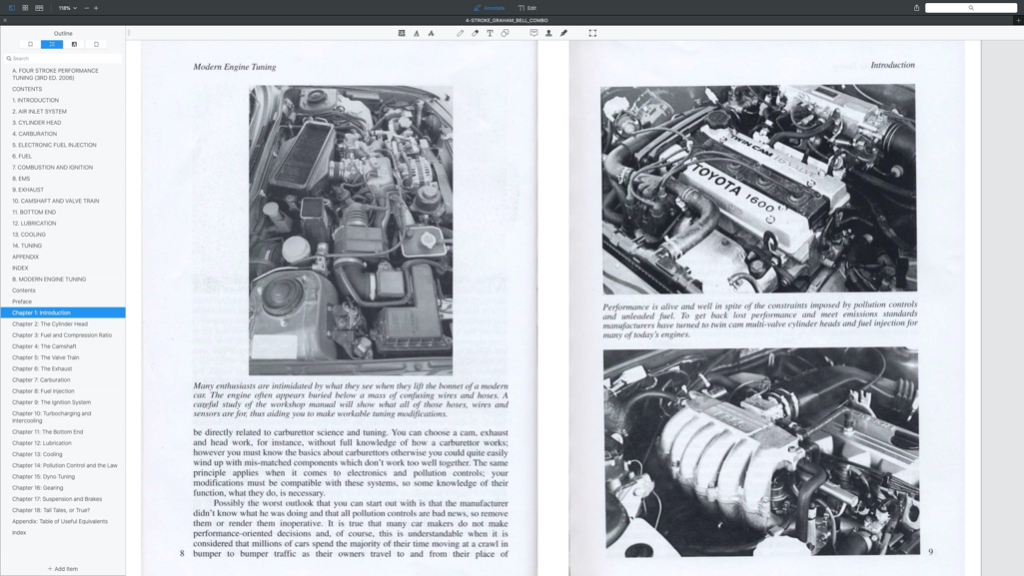
Task: Select the note comment tool
Action: (x=533, y=33)
